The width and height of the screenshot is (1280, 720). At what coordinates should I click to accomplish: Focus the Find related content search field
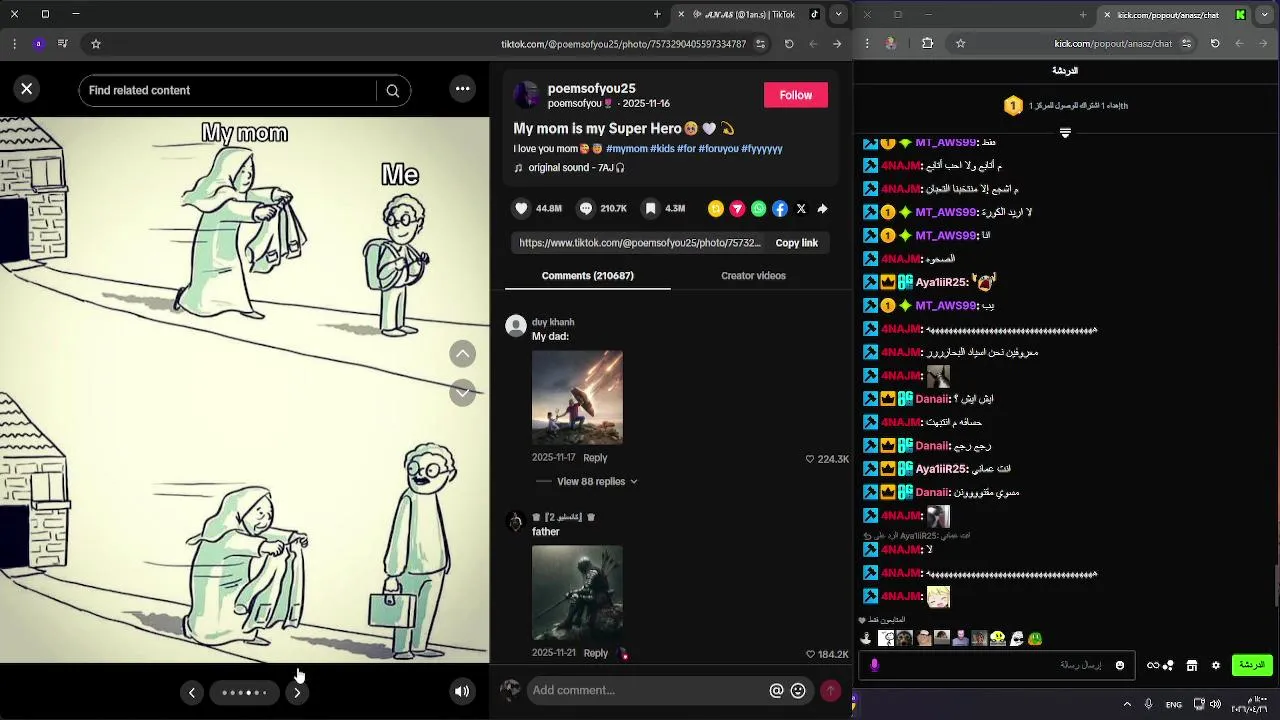pyautogui.click(x=228, y=90)
